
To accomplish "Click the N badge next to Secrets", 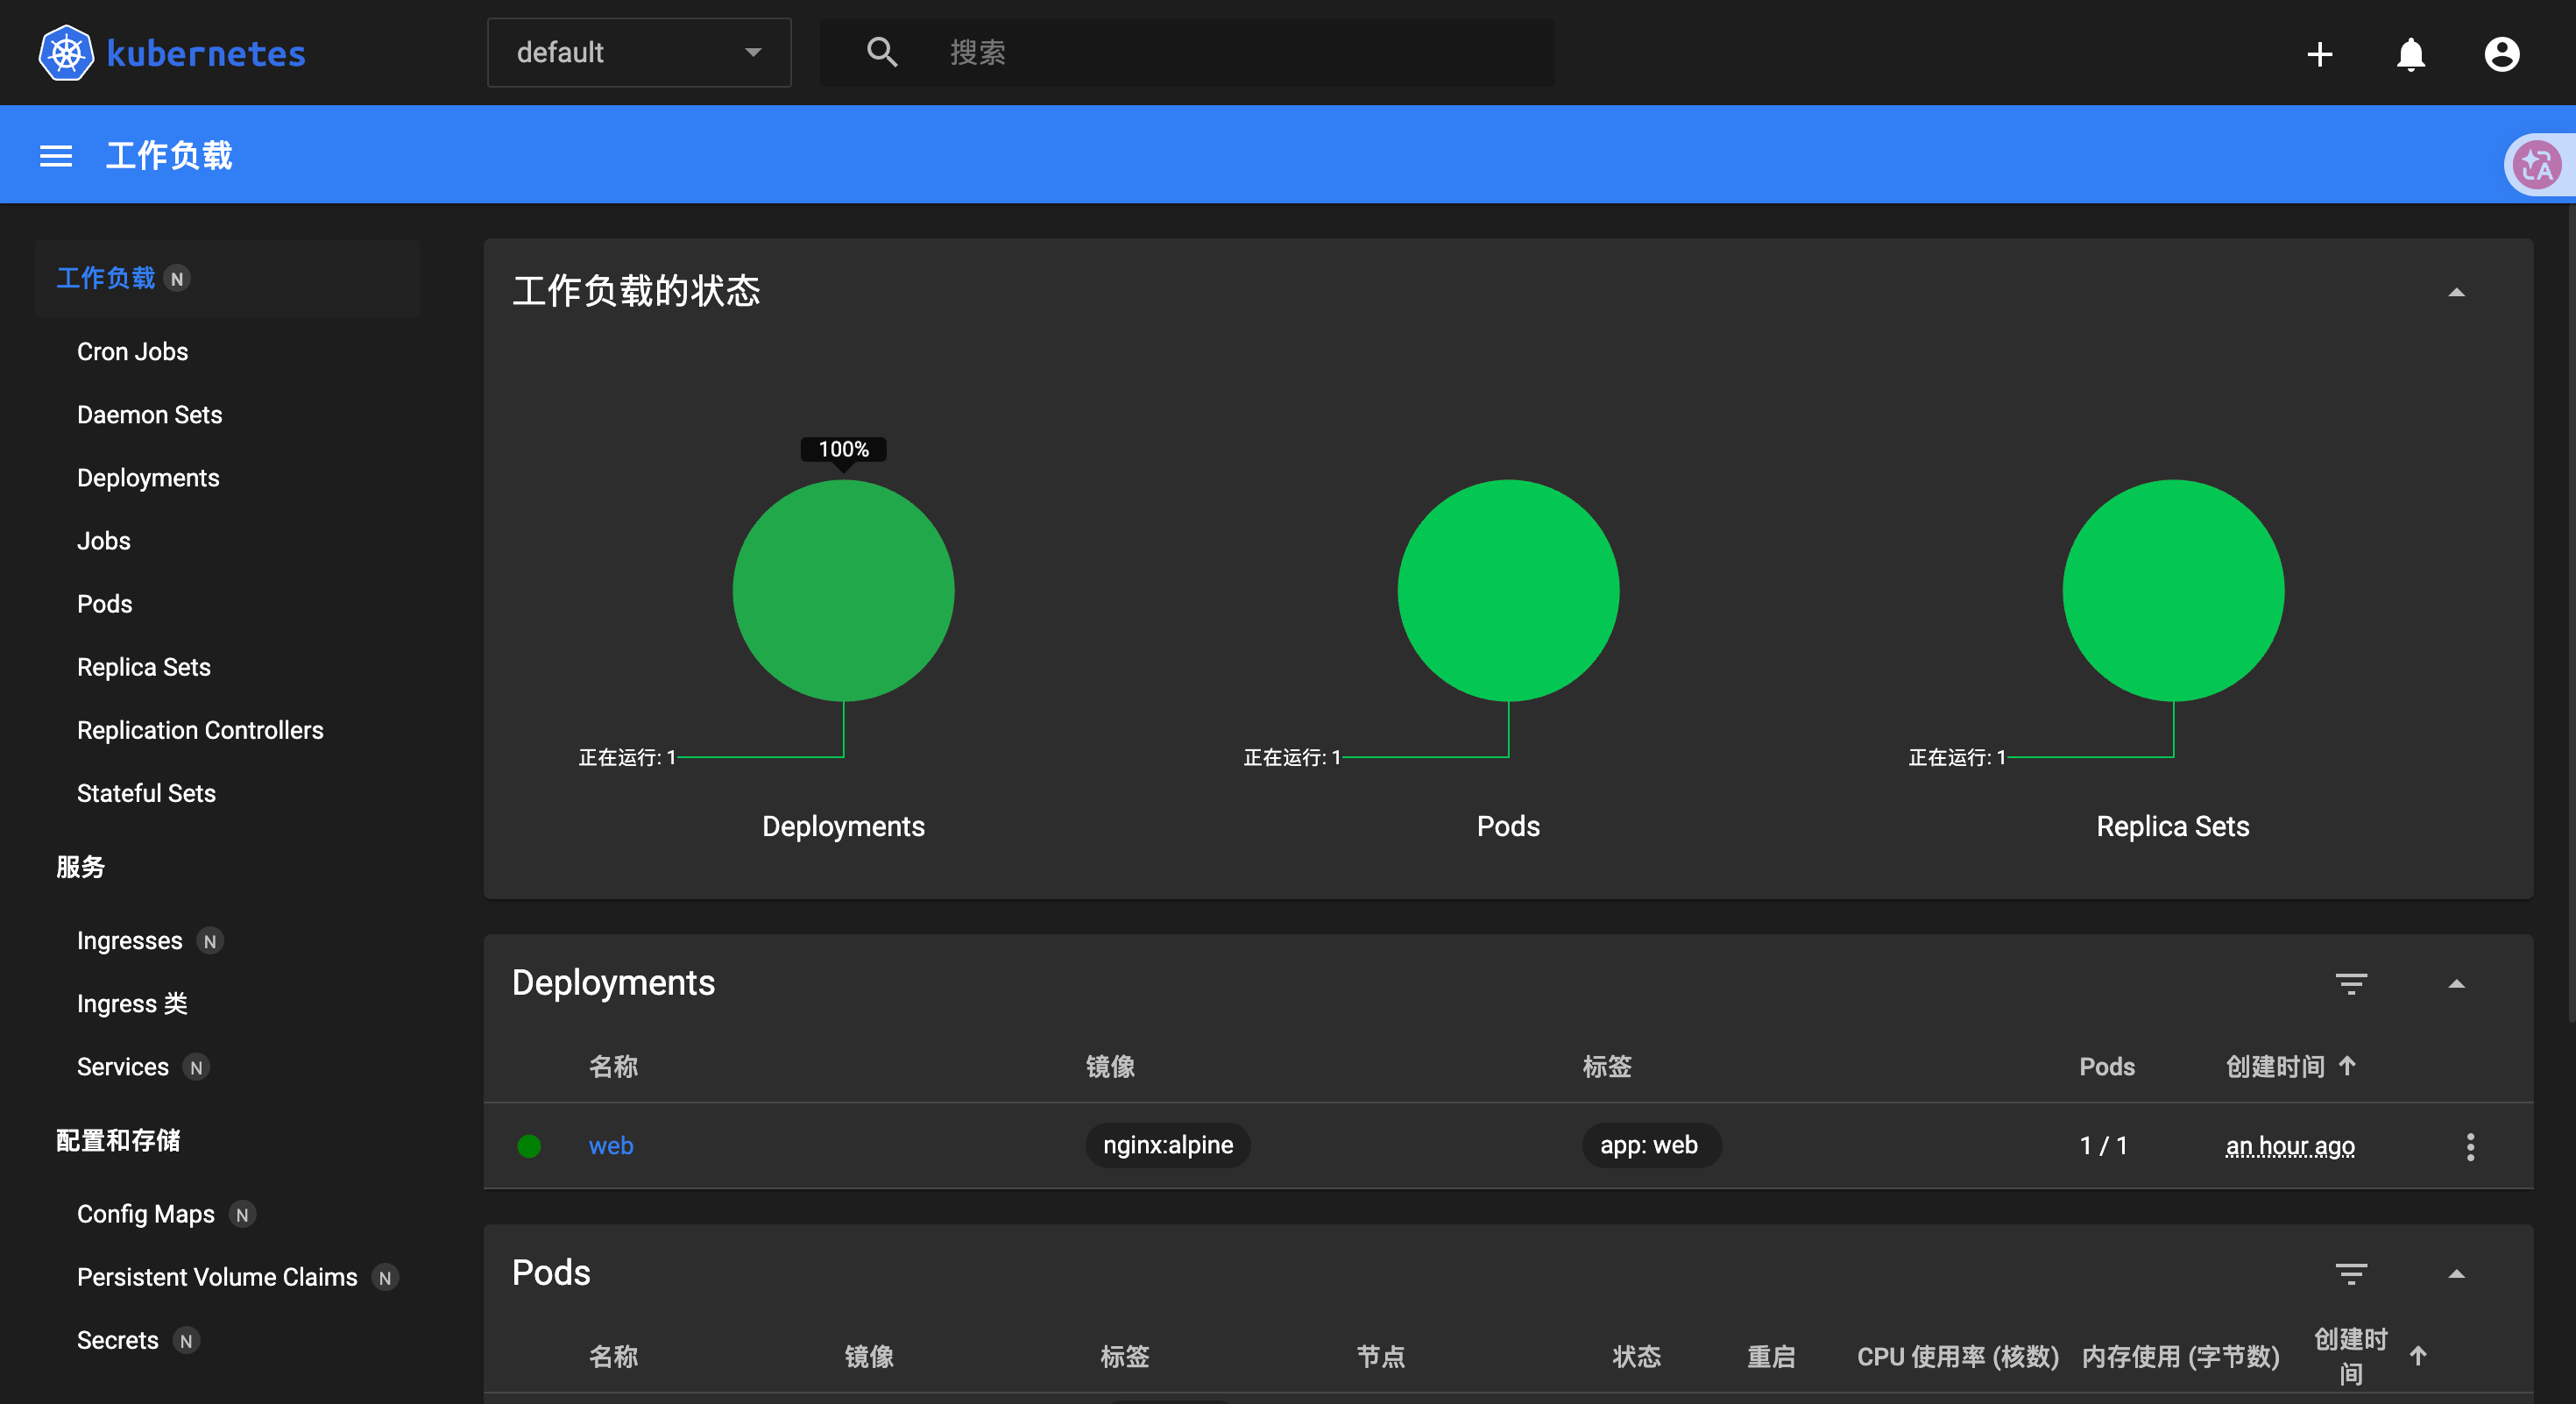I will point(186,1341).
